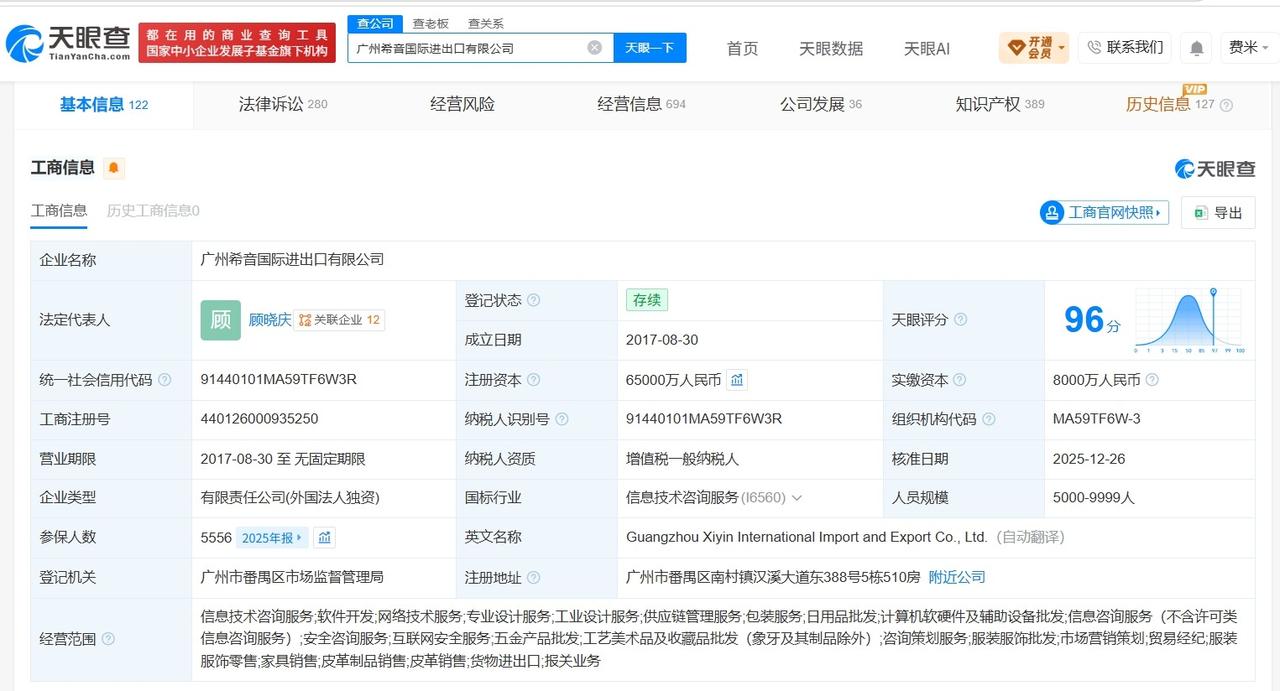Select 查公司 search mode tab
The height and width of the screenshot is (691, 1280).
point(375,23)
